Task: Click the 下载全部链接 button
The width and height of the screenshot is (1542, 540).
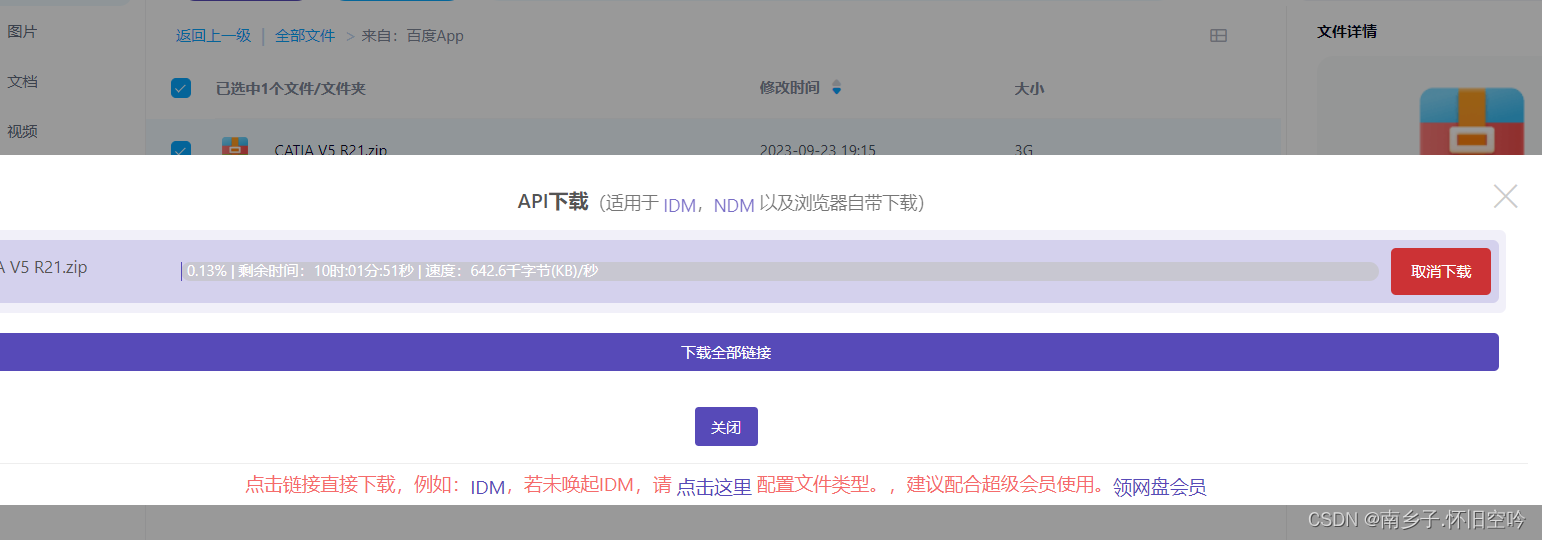Action: tap(726, 352)
